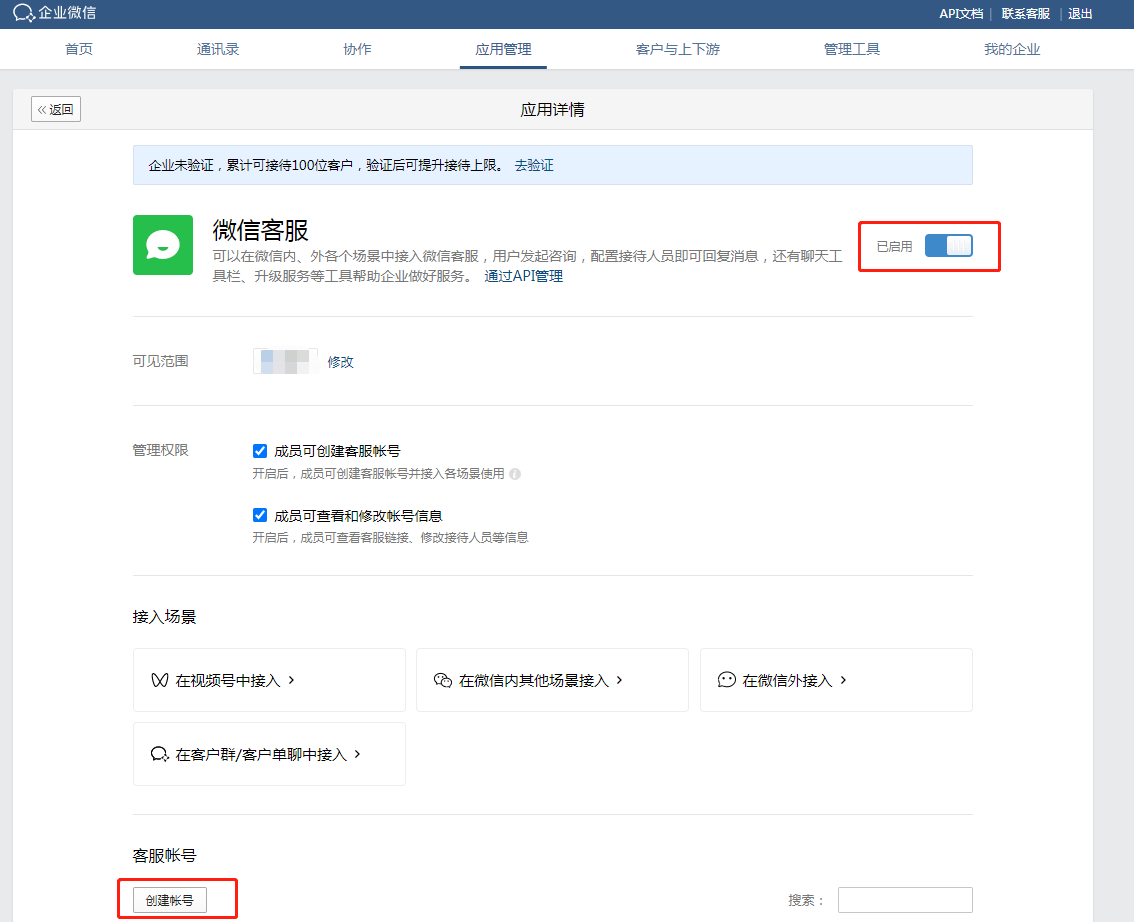Click 修改 next to 可见范围
The width and height of the screenshot is (1134, 922).
pos(341,362)
